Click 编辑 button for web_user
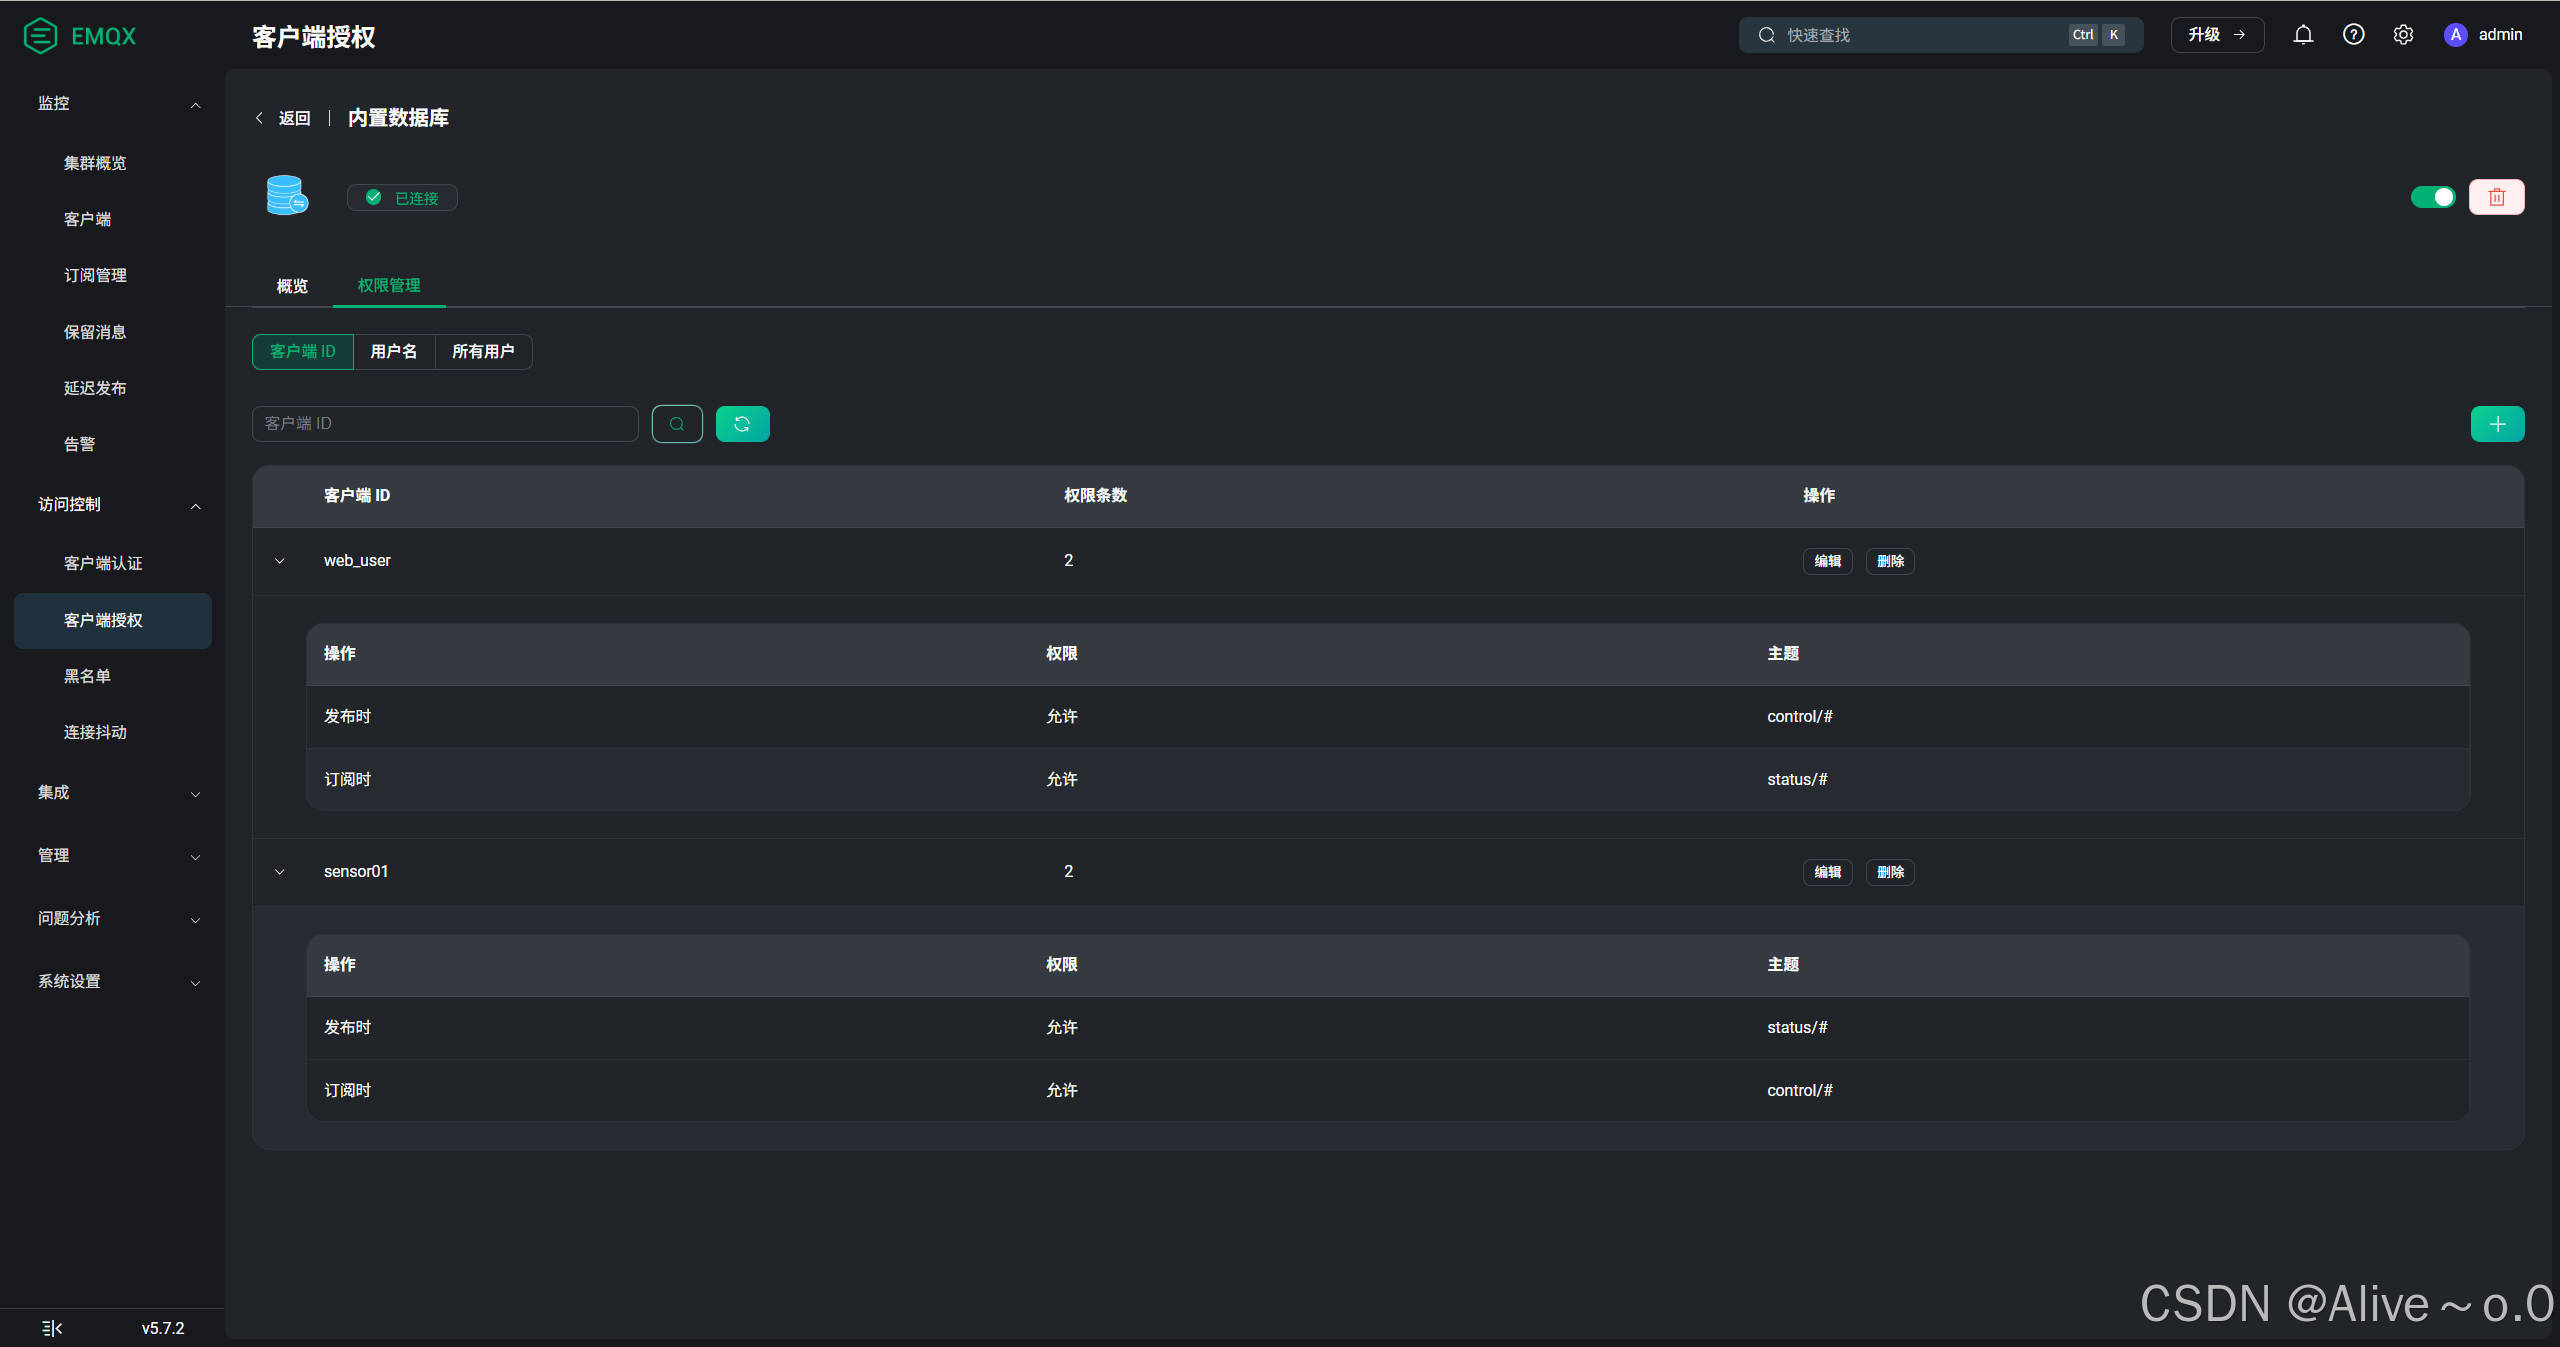This screenshot has height=1347, width=2560. pos(1827,561)
